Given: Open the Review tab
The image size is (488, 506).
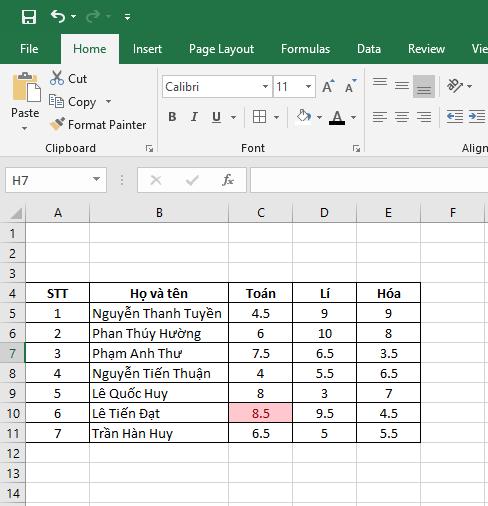Looking at the screenshot, I should coord(426,49).
